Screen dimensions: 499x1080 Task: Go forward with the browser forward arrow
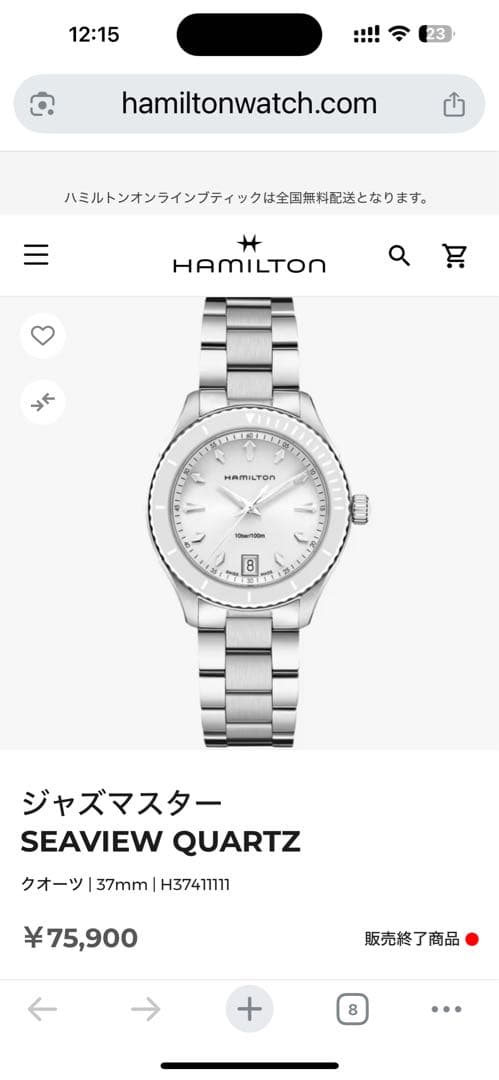click(145, 1010)
